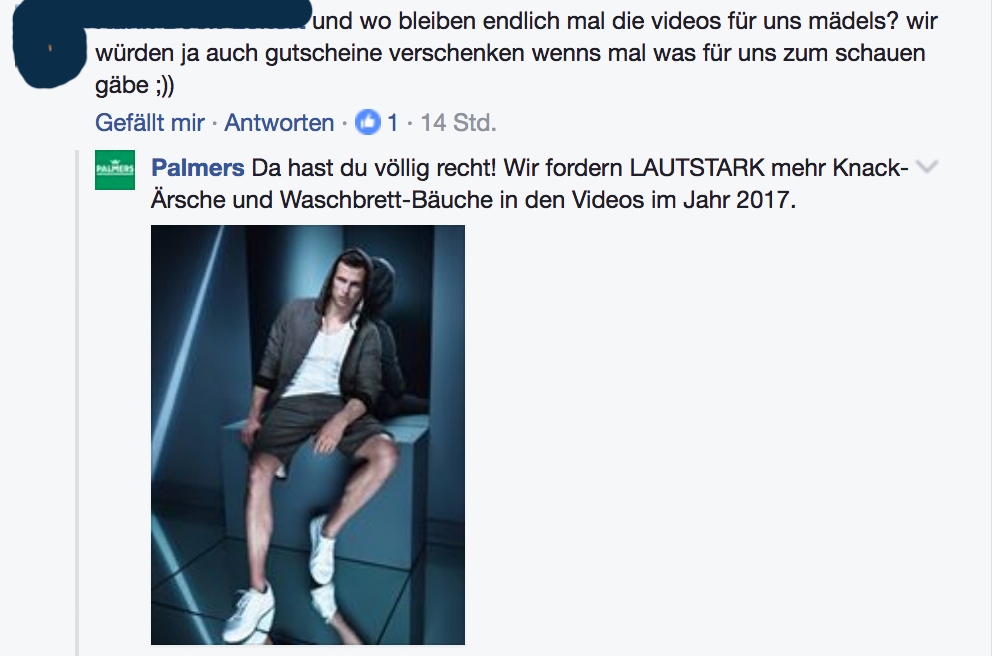Click the original comment text about videos
This screenshot has height=656, width=992.
[x=516, y=53]
